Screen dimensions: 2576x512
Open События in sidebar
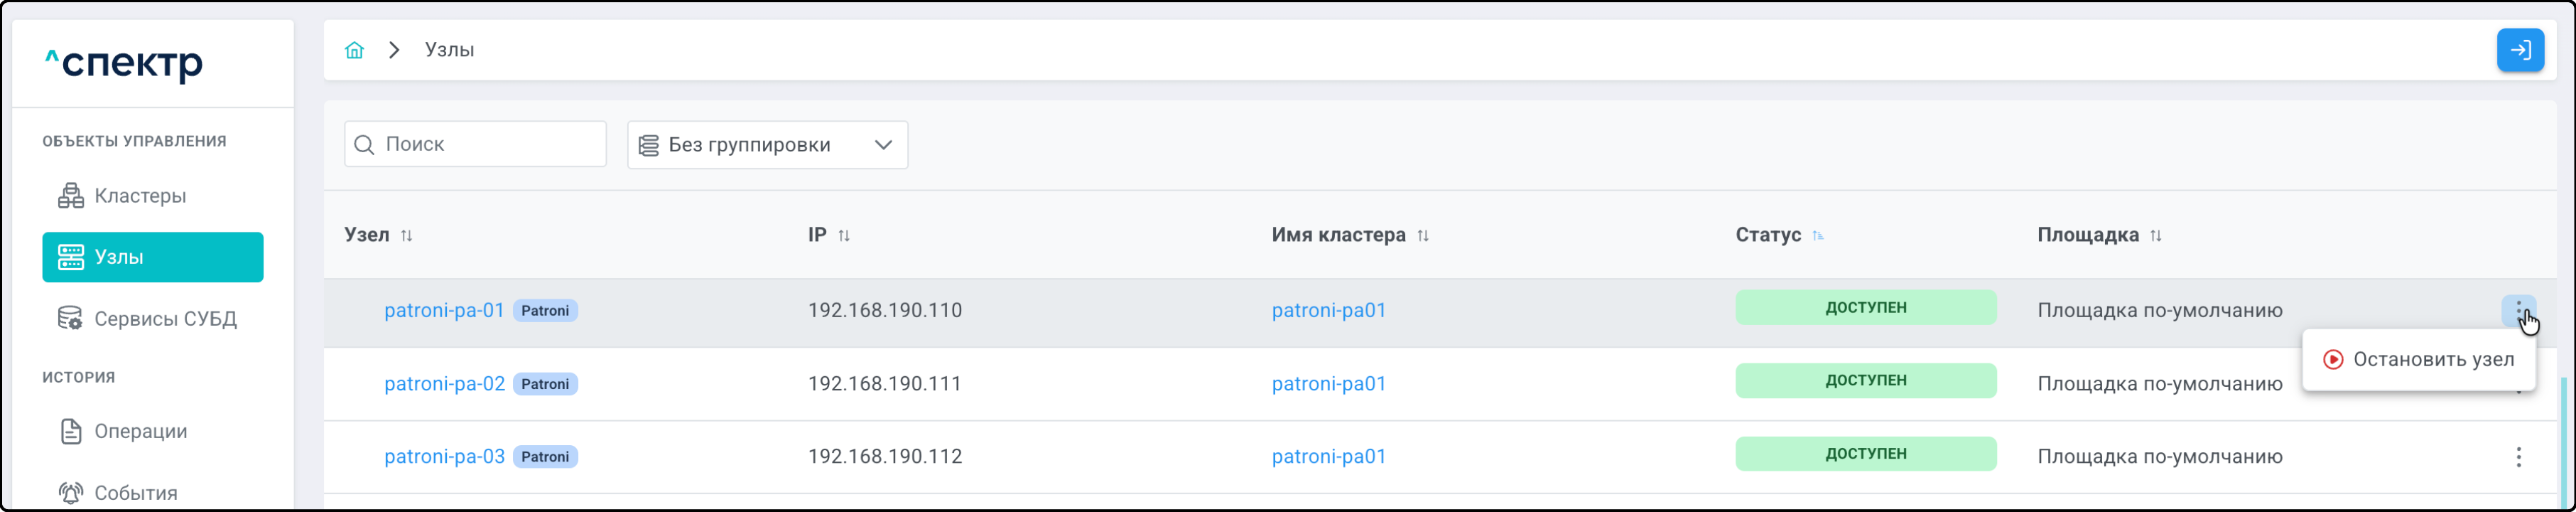[135, 492]
